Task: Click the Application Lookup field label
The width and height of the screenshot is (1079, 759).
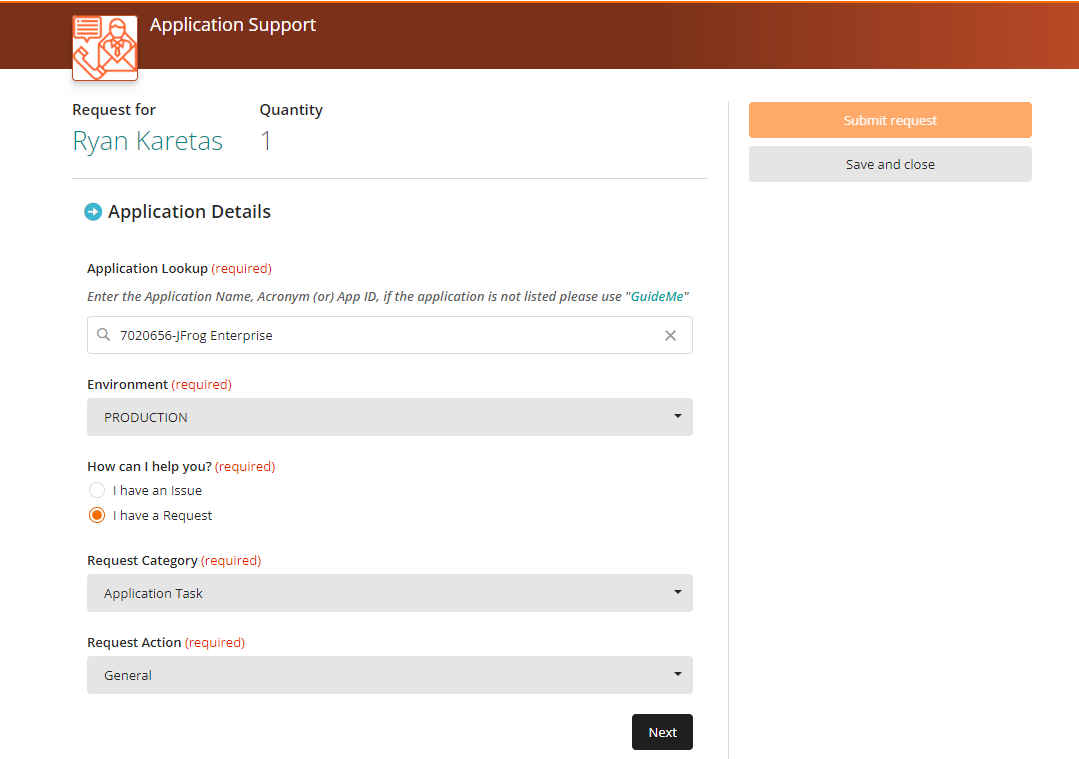Action: click(147, 269)
